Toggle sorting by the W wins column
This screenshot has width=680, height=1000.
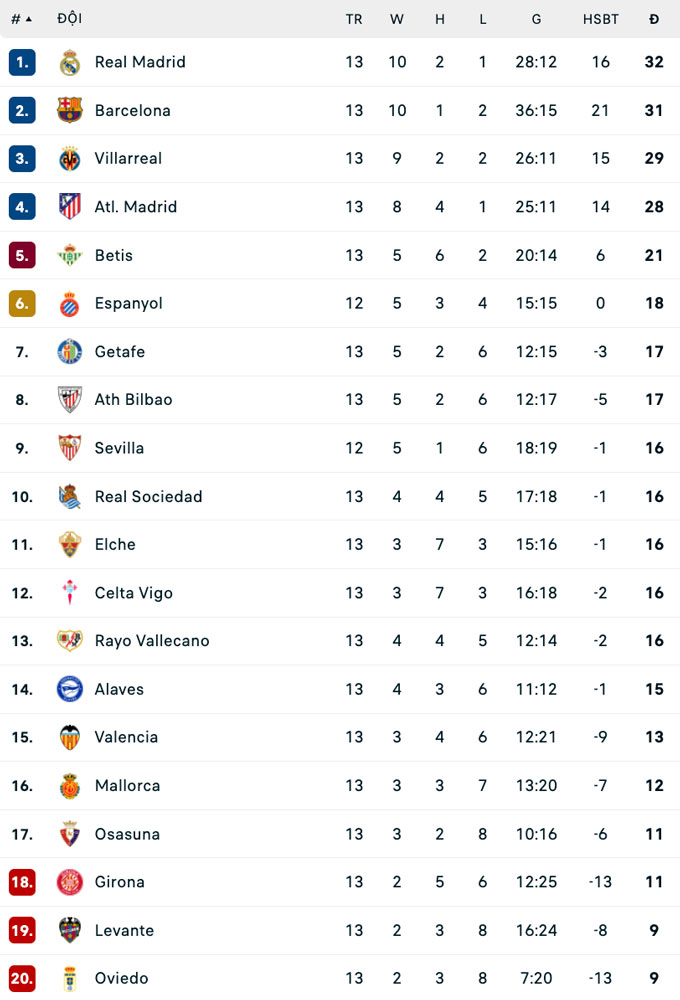click(x=397, y=18)
